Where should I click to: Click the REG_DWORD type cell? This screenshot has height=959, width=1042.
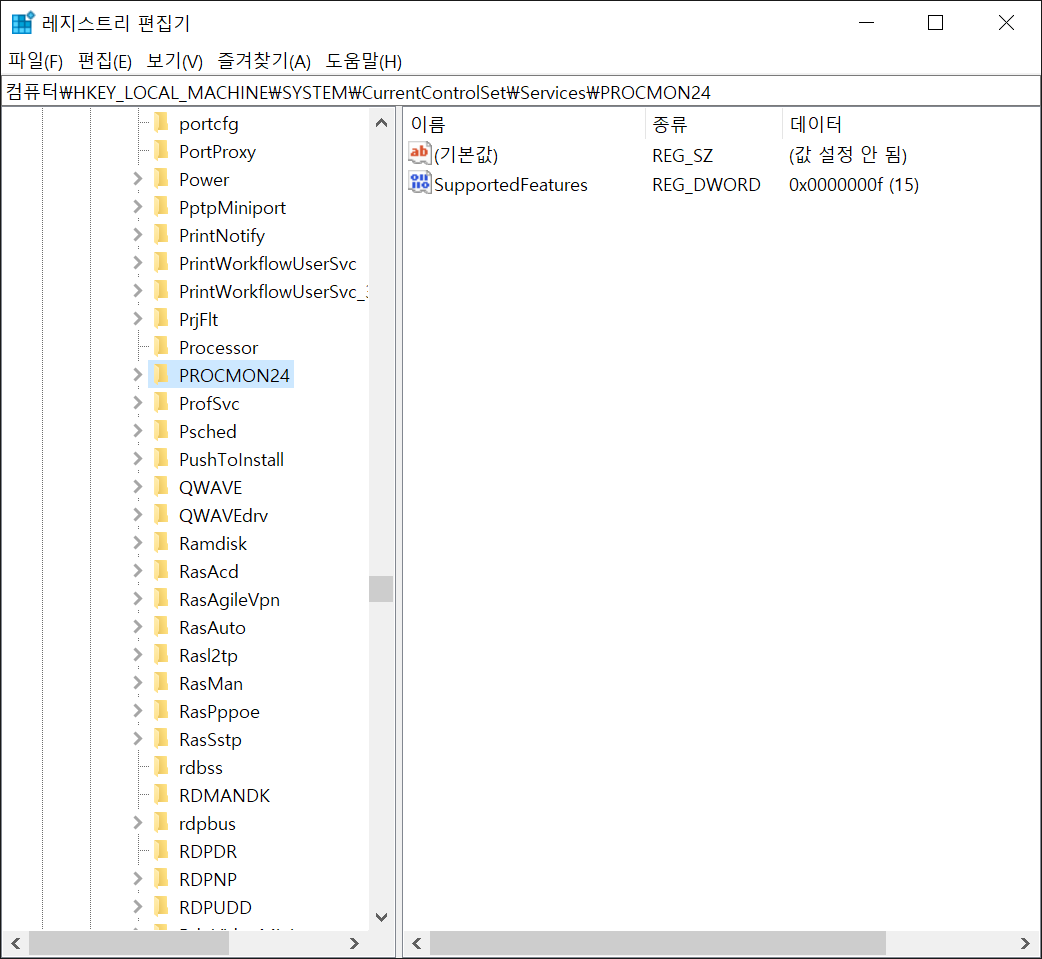[x=706, y=184]
